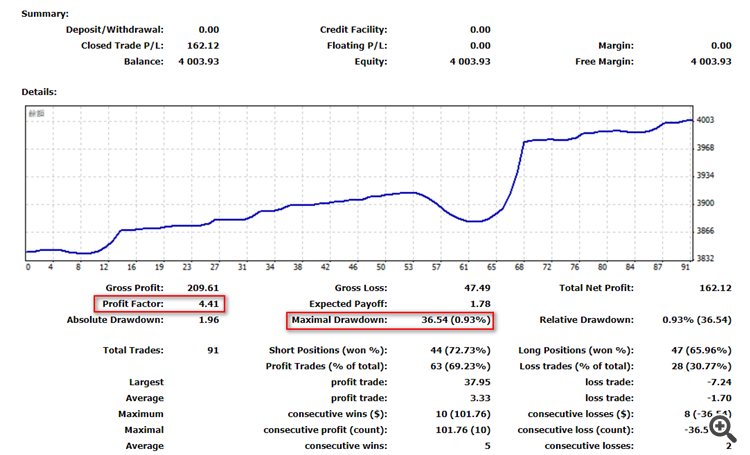Click the Total Net Profit value 162.12
The height and width of the screenshot is (455, 750).
(715, 288)
